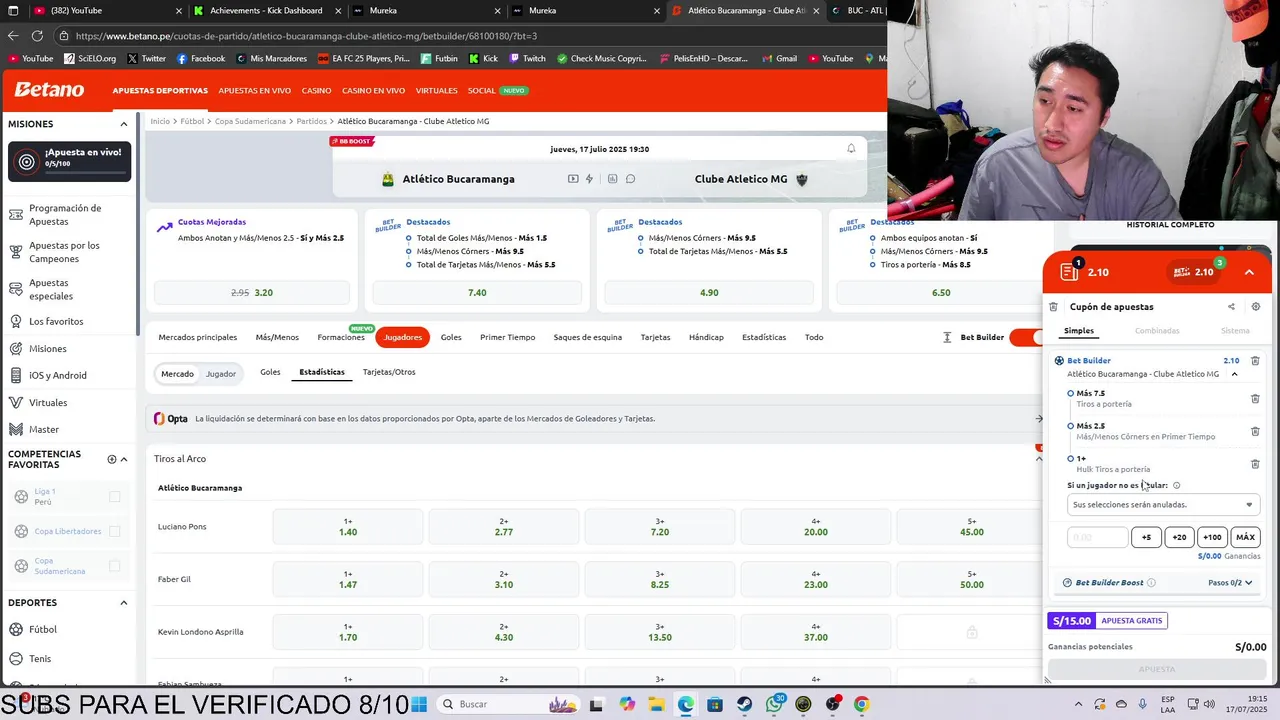Share the bet slip coupon
This screenshot has height=720, width=1280.
click(x=1231, y=307)
